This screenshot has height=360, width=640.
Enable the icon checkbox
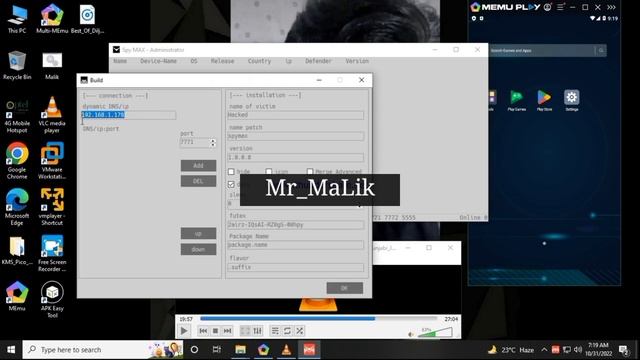(269, 171)
